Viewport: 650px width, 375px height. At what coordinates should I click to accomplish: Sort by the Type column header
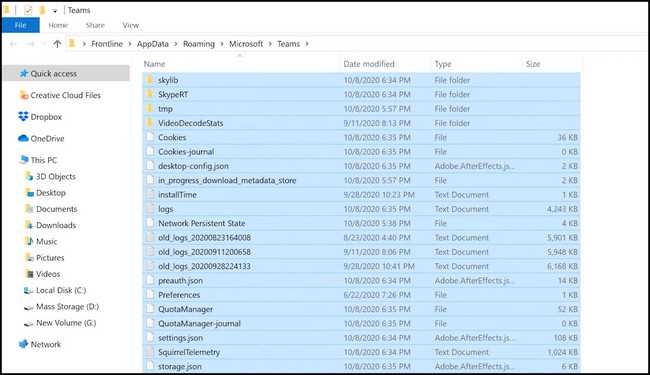click(x=443, y=64)
